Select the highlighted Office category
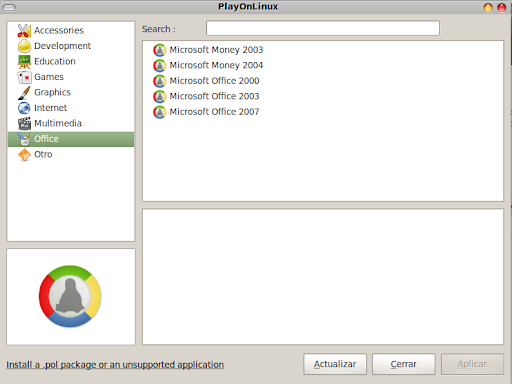Screen dimensions: 512x384 [x=71, y=139]
